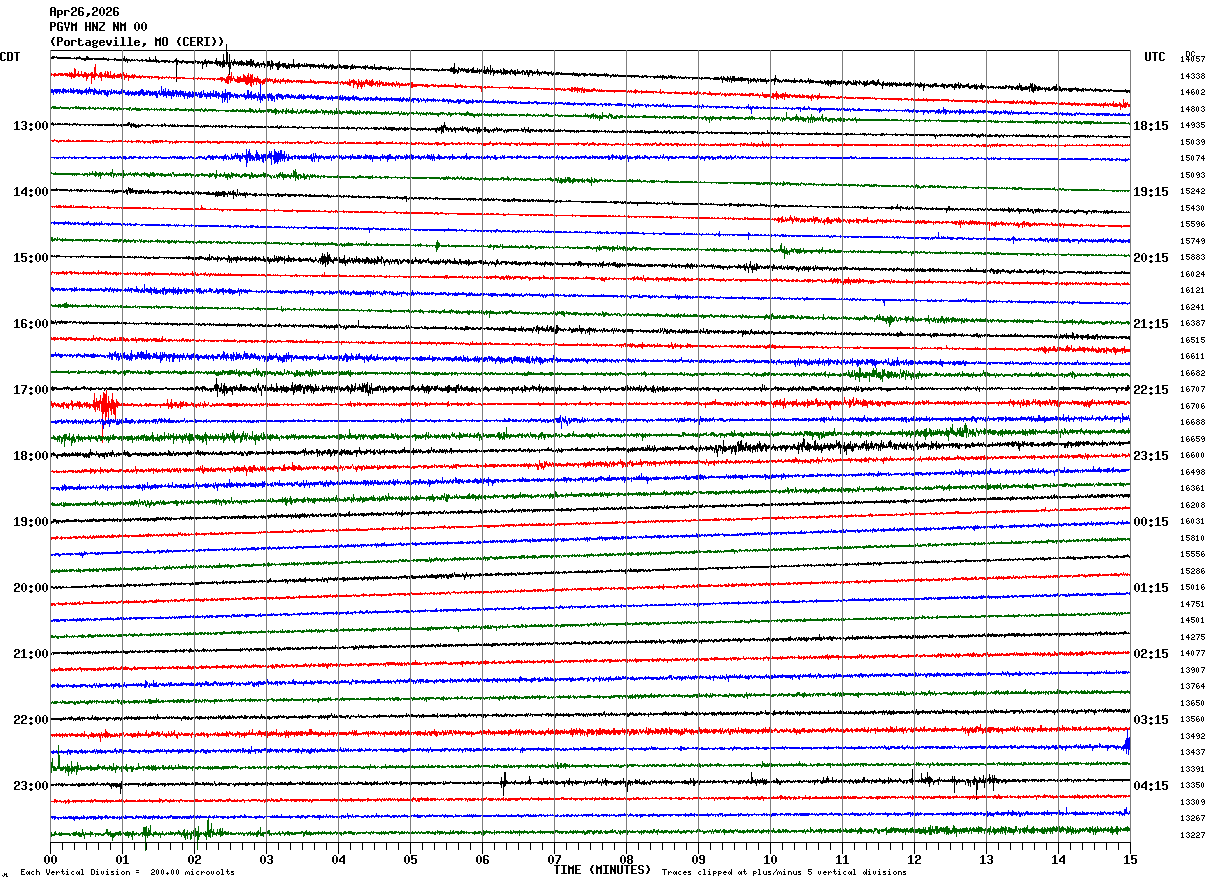The width and height of the screenshot is (1210, 886).
Task: Select the DC offset value 16121
Action: coord(1192,291)
